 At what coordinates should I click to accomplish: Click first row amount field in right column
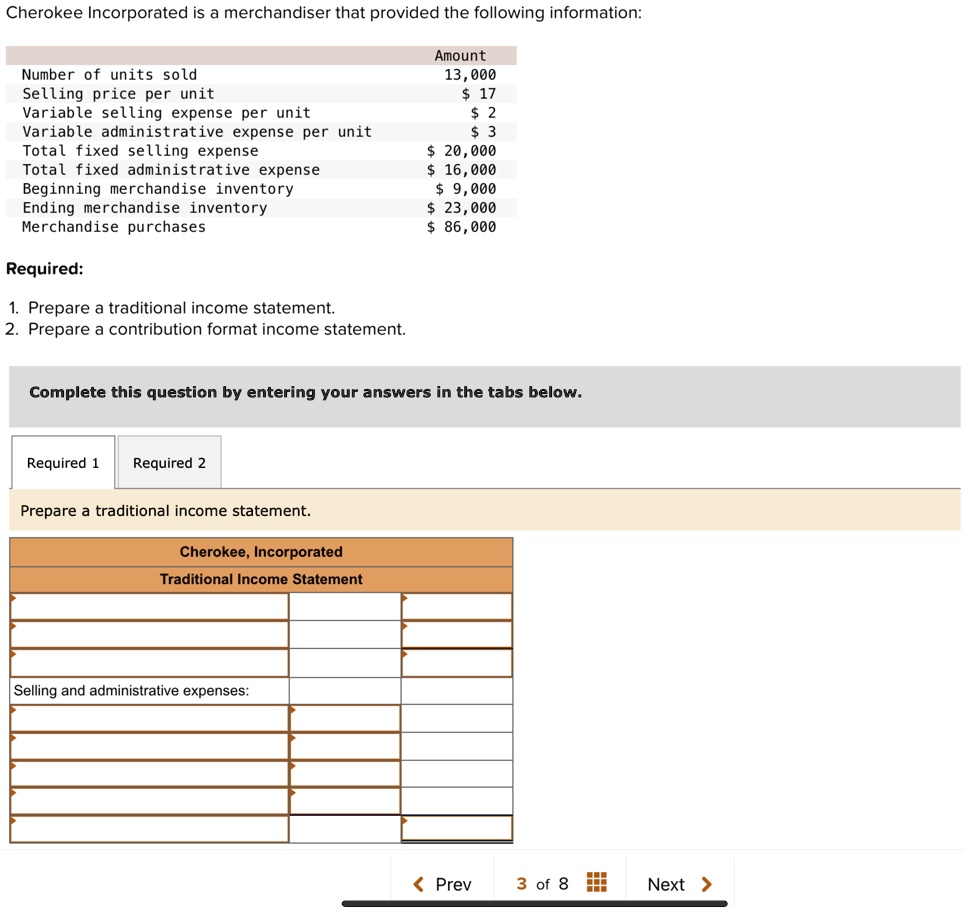457,606
